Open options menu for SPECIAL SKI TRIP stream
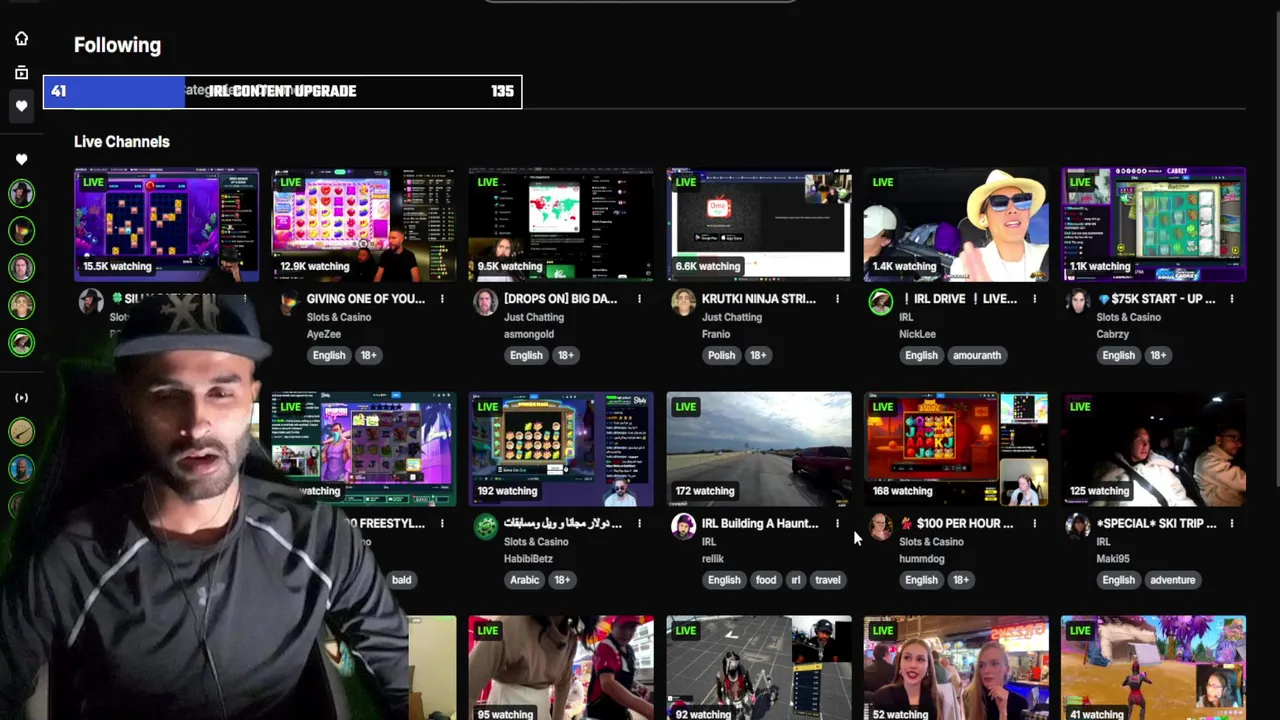This screenshot has width=1280, height=720. [x=1232, y=523]
